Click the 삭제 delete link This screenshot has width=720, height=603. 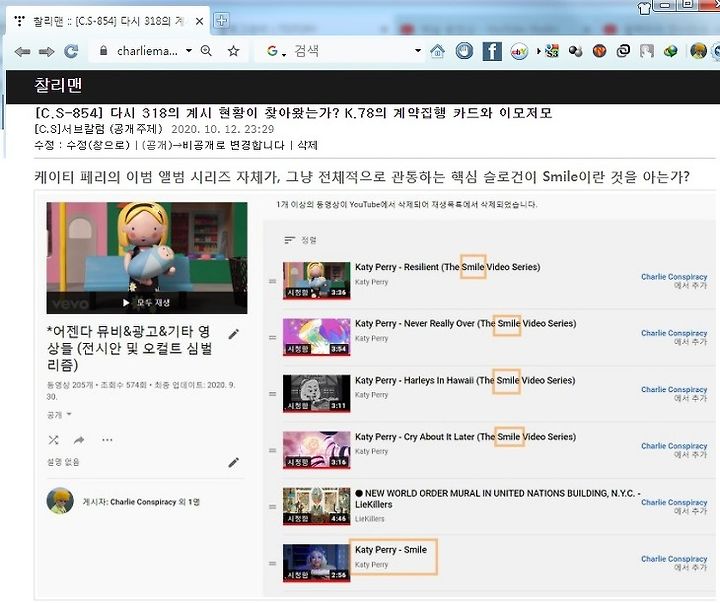307,146
